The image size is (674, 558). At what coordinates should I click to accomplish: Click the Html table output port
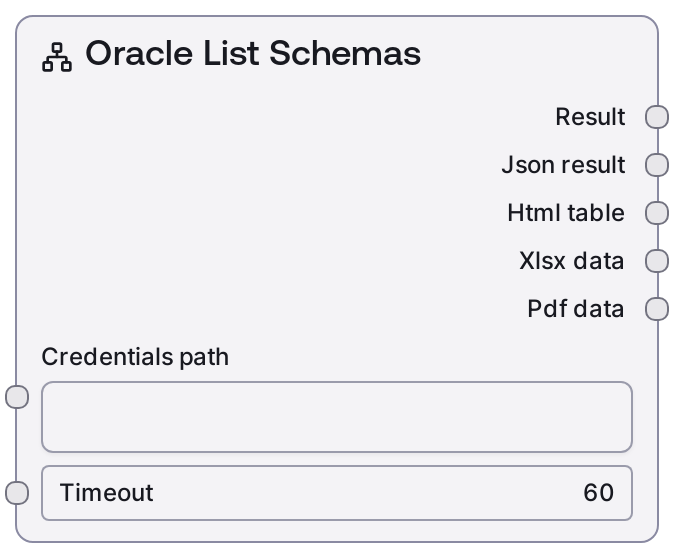pos(656,213)
